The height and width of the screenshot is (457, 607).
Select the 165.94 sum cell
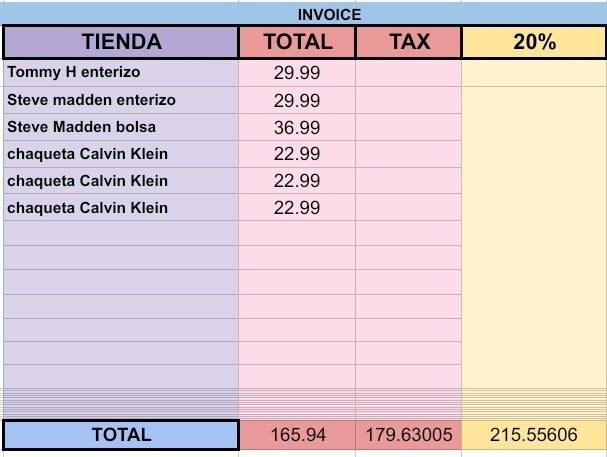click(x=297, y=435)
